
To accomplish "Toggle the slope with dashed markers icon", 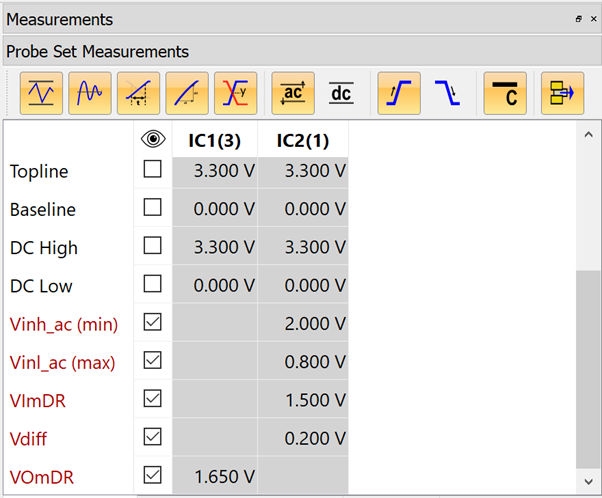I will [x=138, y=93].
